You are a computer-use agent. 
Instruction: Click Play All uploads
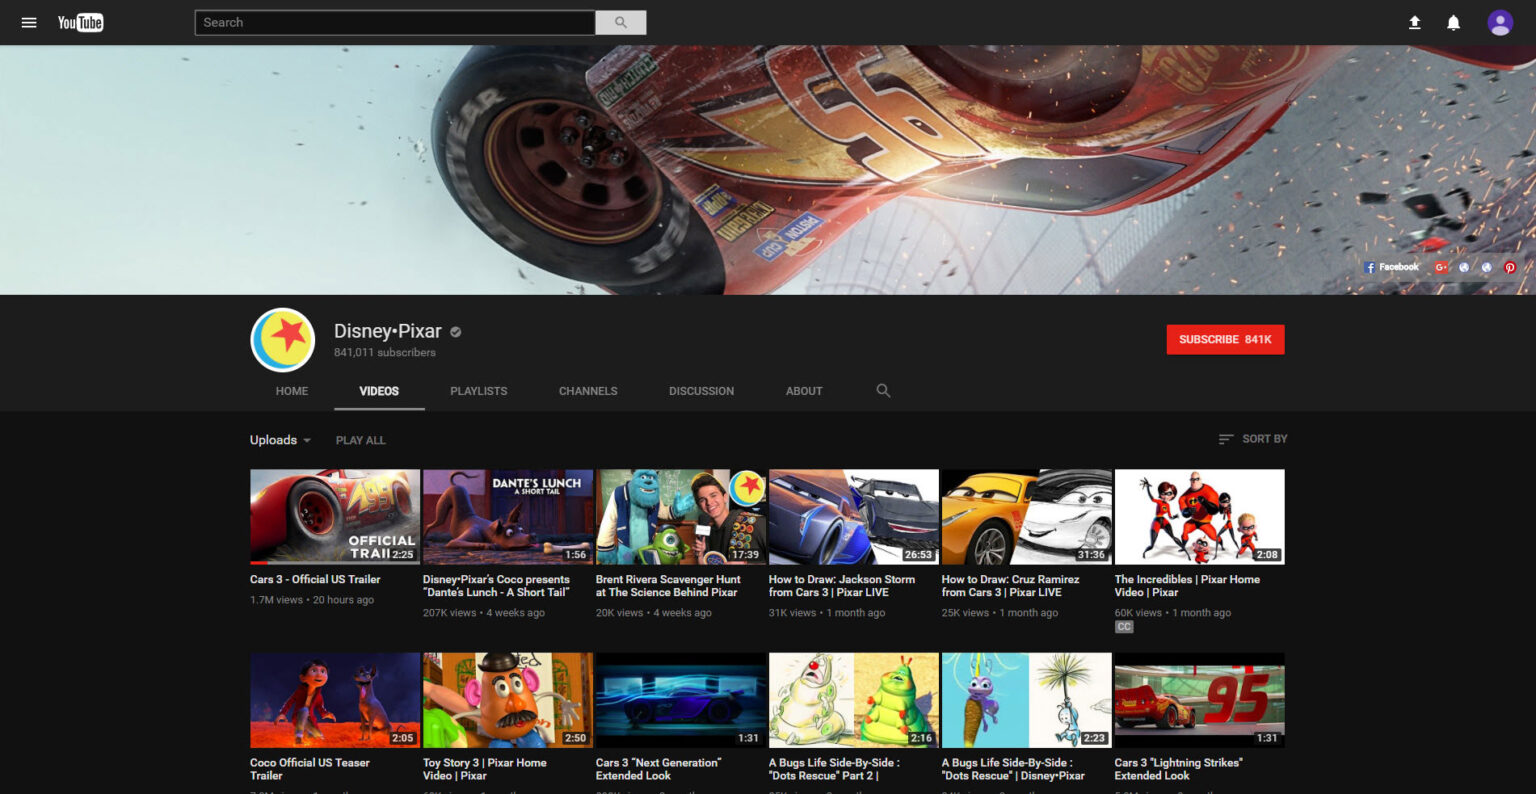pos(360,440)
